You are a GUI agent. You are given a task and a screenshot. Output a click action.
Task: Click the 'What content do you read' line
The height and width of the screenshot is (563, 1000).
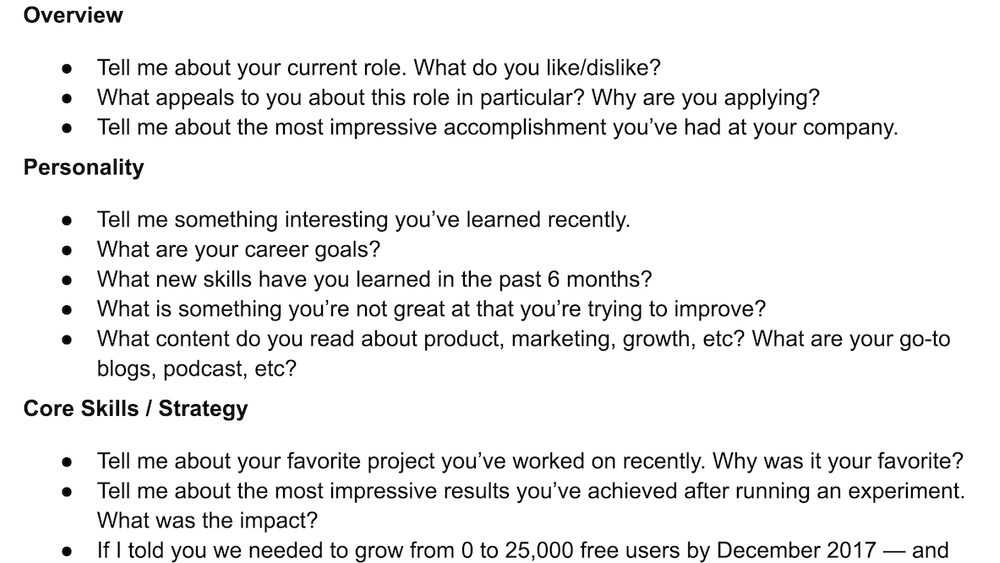tap(524, 339)
